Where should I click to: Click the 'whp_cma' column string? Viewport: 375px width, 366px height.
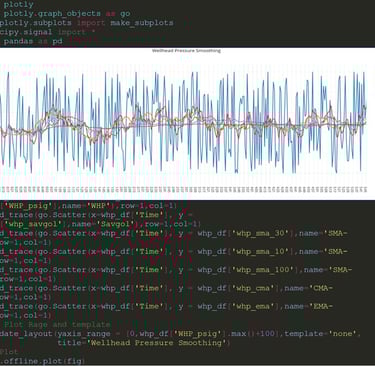[x=254, y=288]
